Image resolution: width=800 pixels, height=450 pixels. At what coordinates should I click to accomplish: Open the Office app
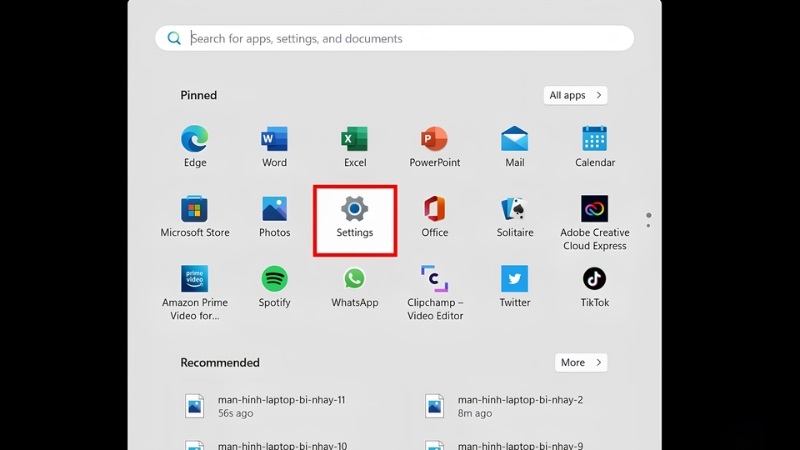pos(434,216)
